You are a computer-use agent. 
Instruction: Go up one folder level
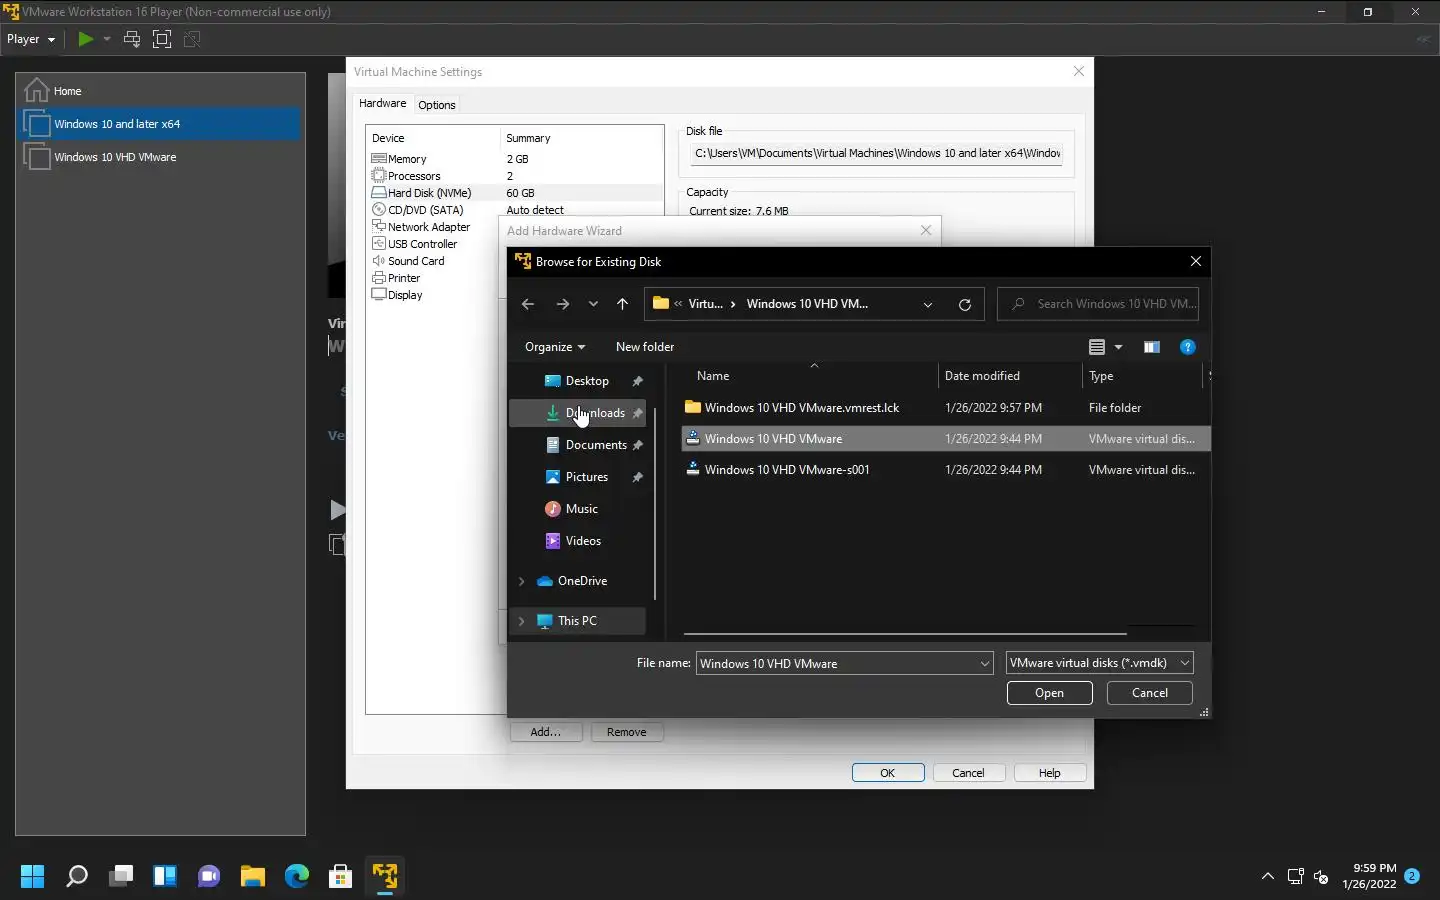(x=622, y=304)
